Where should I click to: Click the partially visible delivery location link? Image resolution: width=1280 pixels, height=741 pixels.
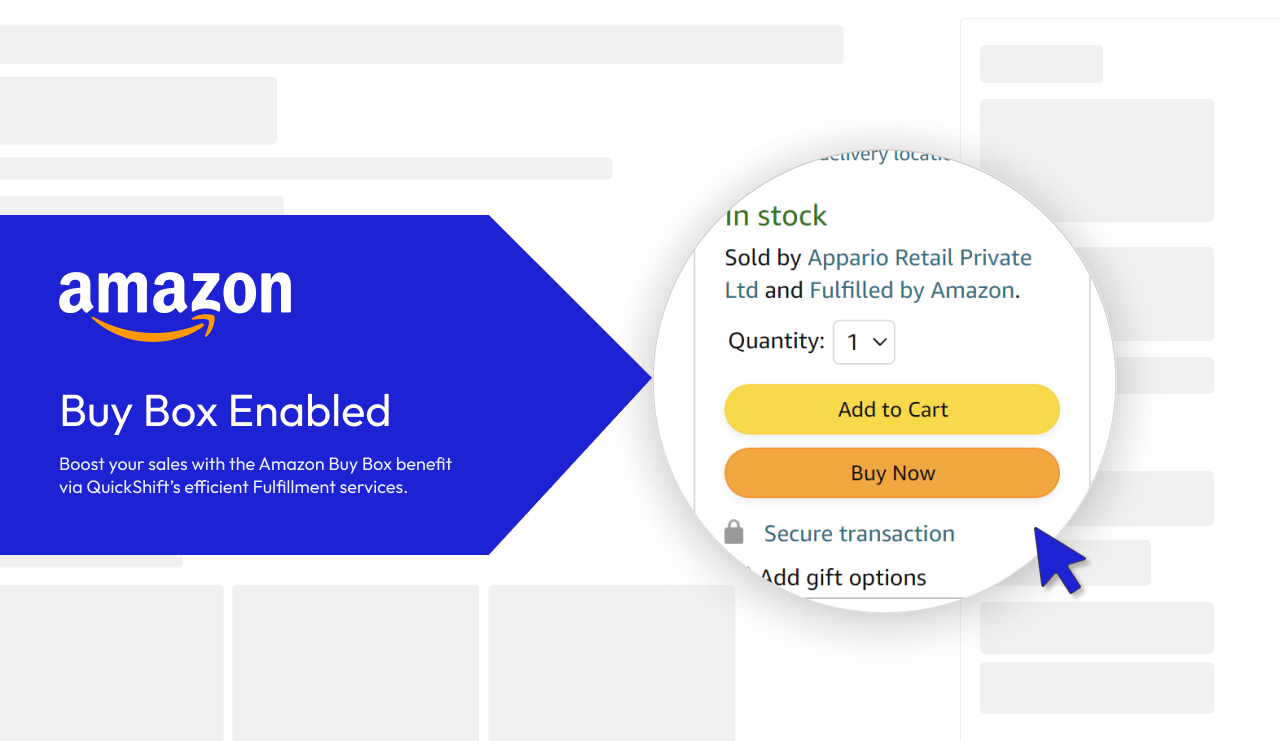pyautogui.click(x=880, y=155)
